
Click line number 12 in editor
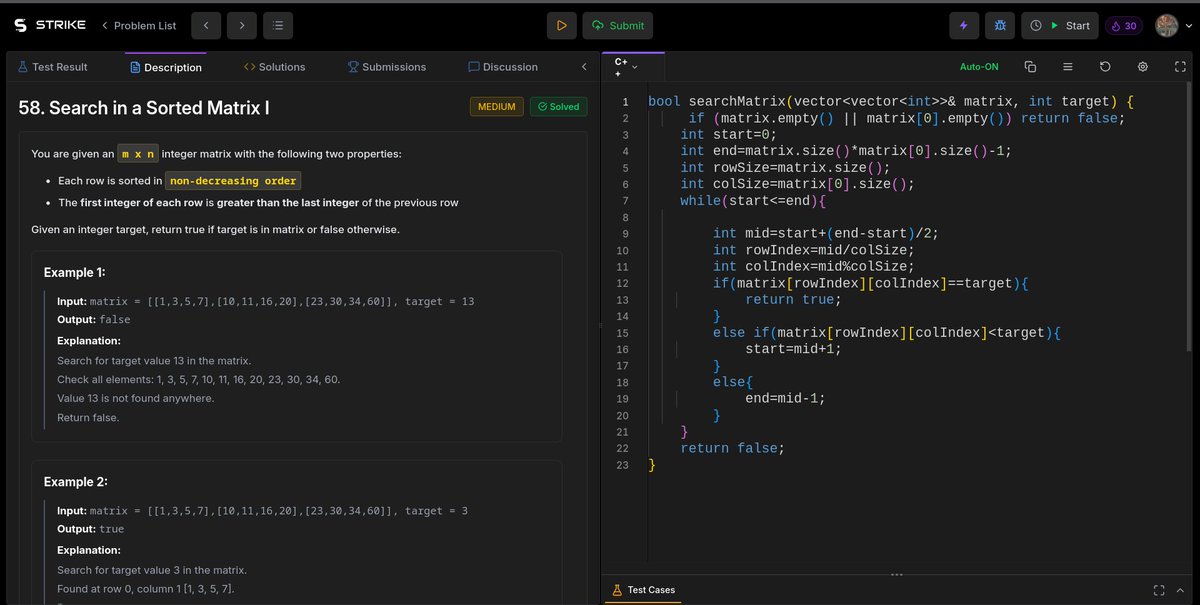click(622, 284)
